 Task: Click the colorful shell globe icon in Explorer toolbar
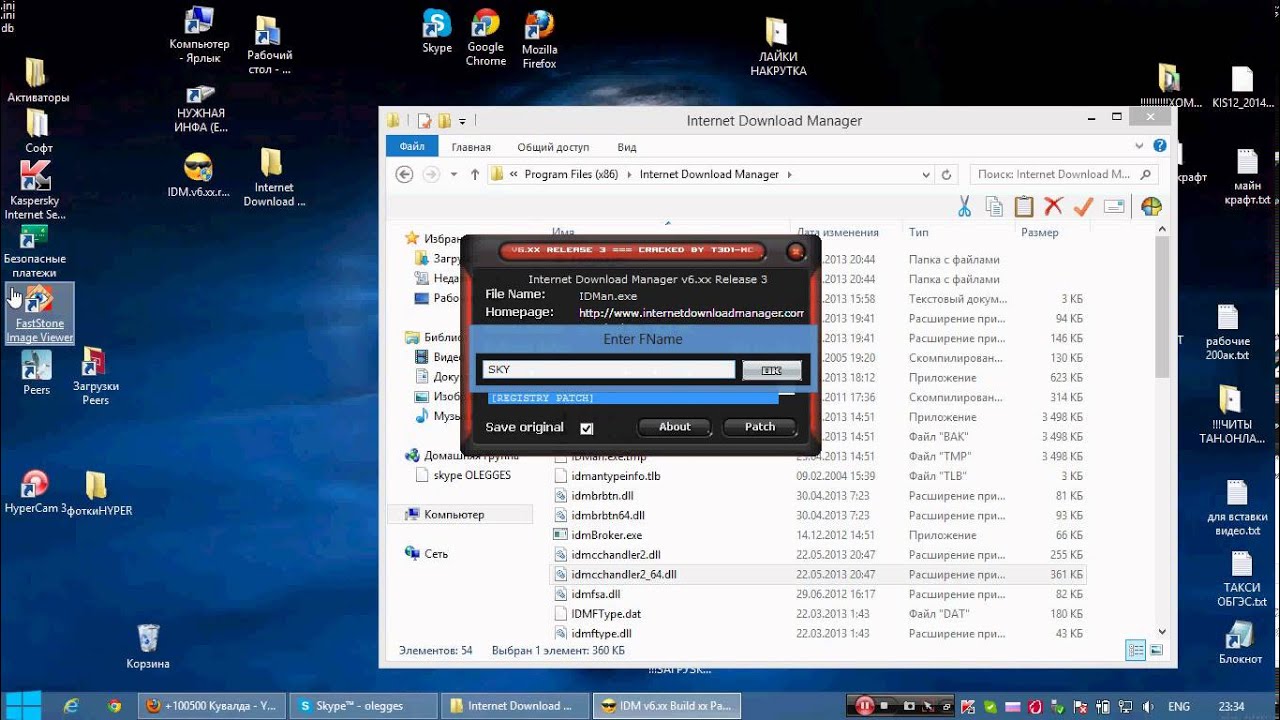coord(1151,207)
